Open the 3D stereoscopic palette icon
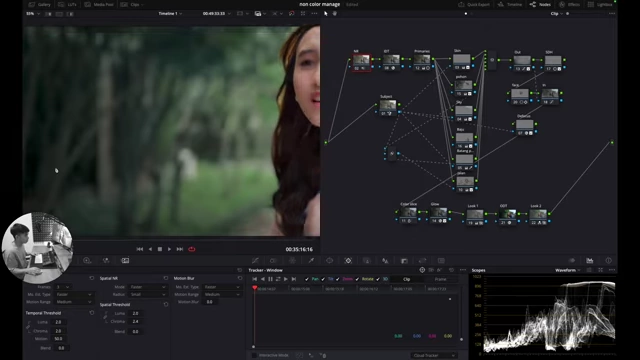The image size is (640, 360). [441, 260]
